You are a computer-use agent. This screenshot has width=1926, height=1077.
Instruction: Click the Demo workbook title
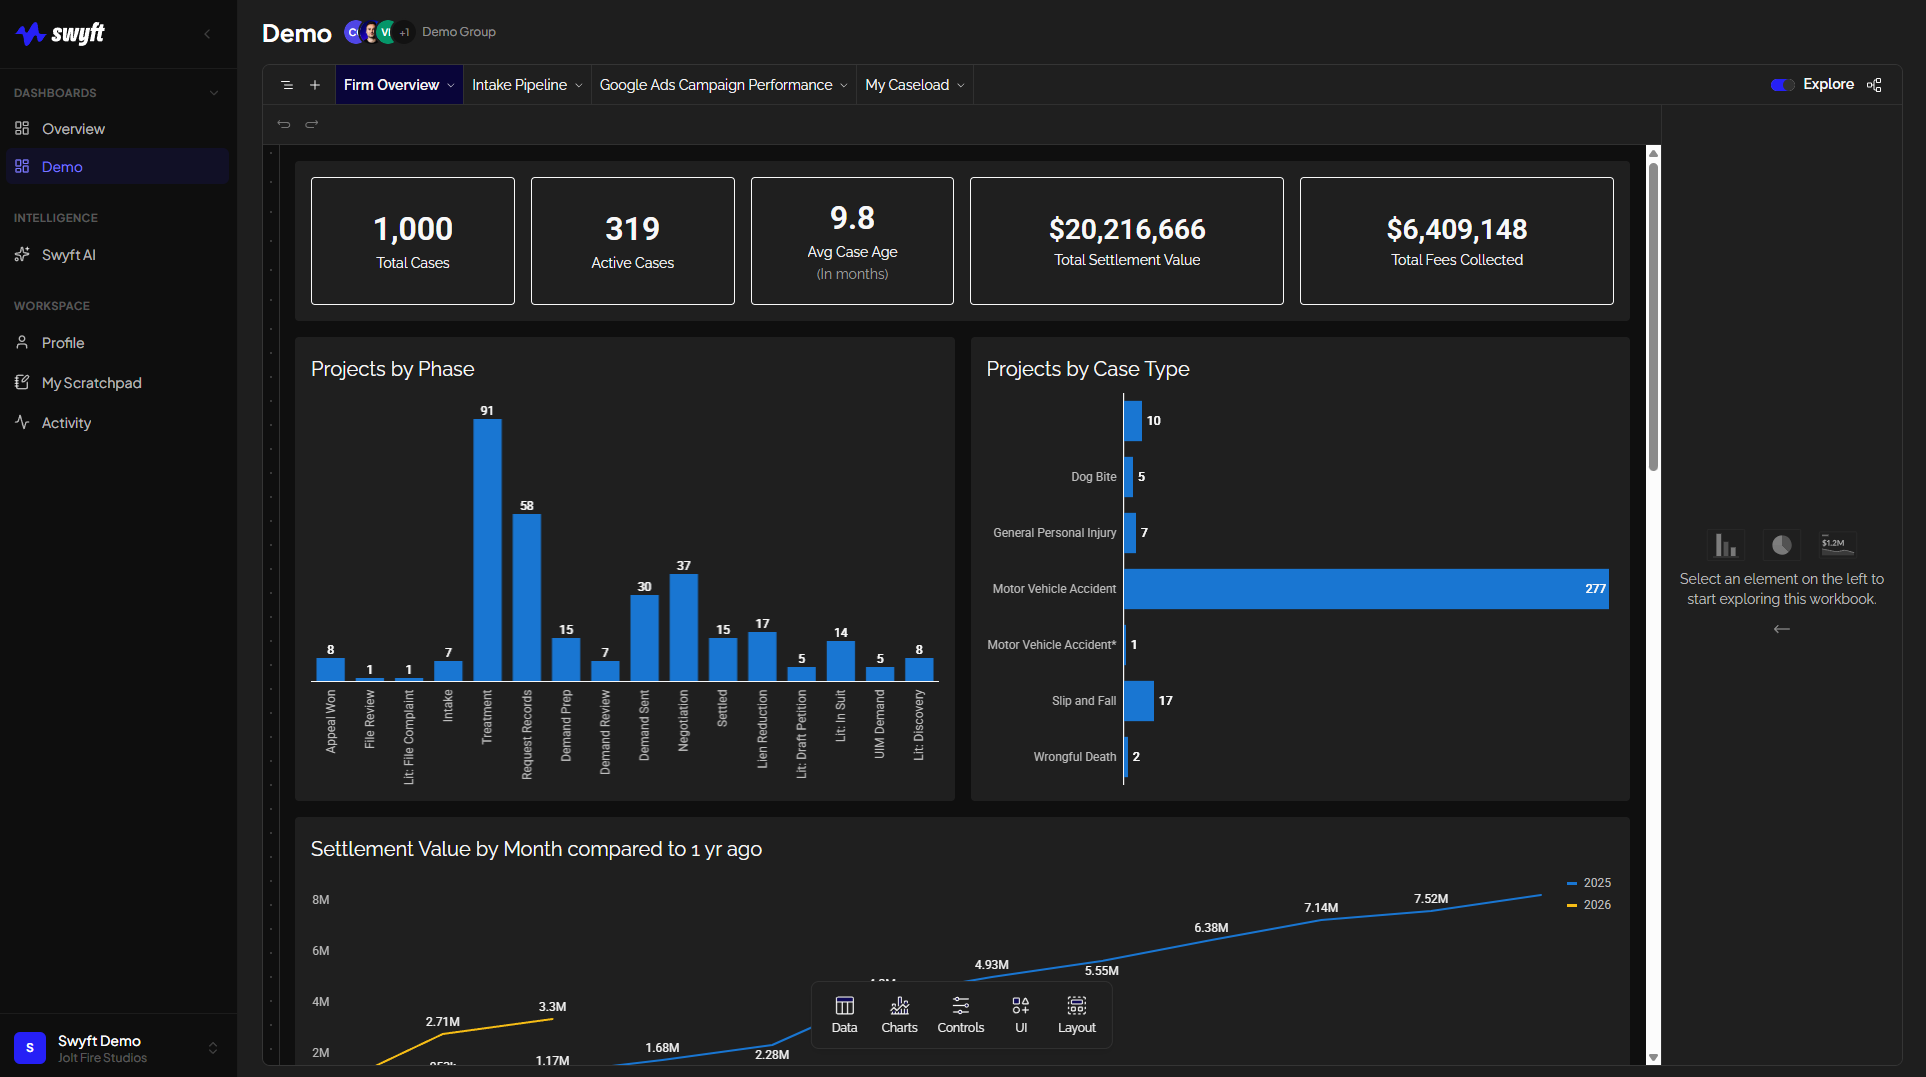coord(297,33)
